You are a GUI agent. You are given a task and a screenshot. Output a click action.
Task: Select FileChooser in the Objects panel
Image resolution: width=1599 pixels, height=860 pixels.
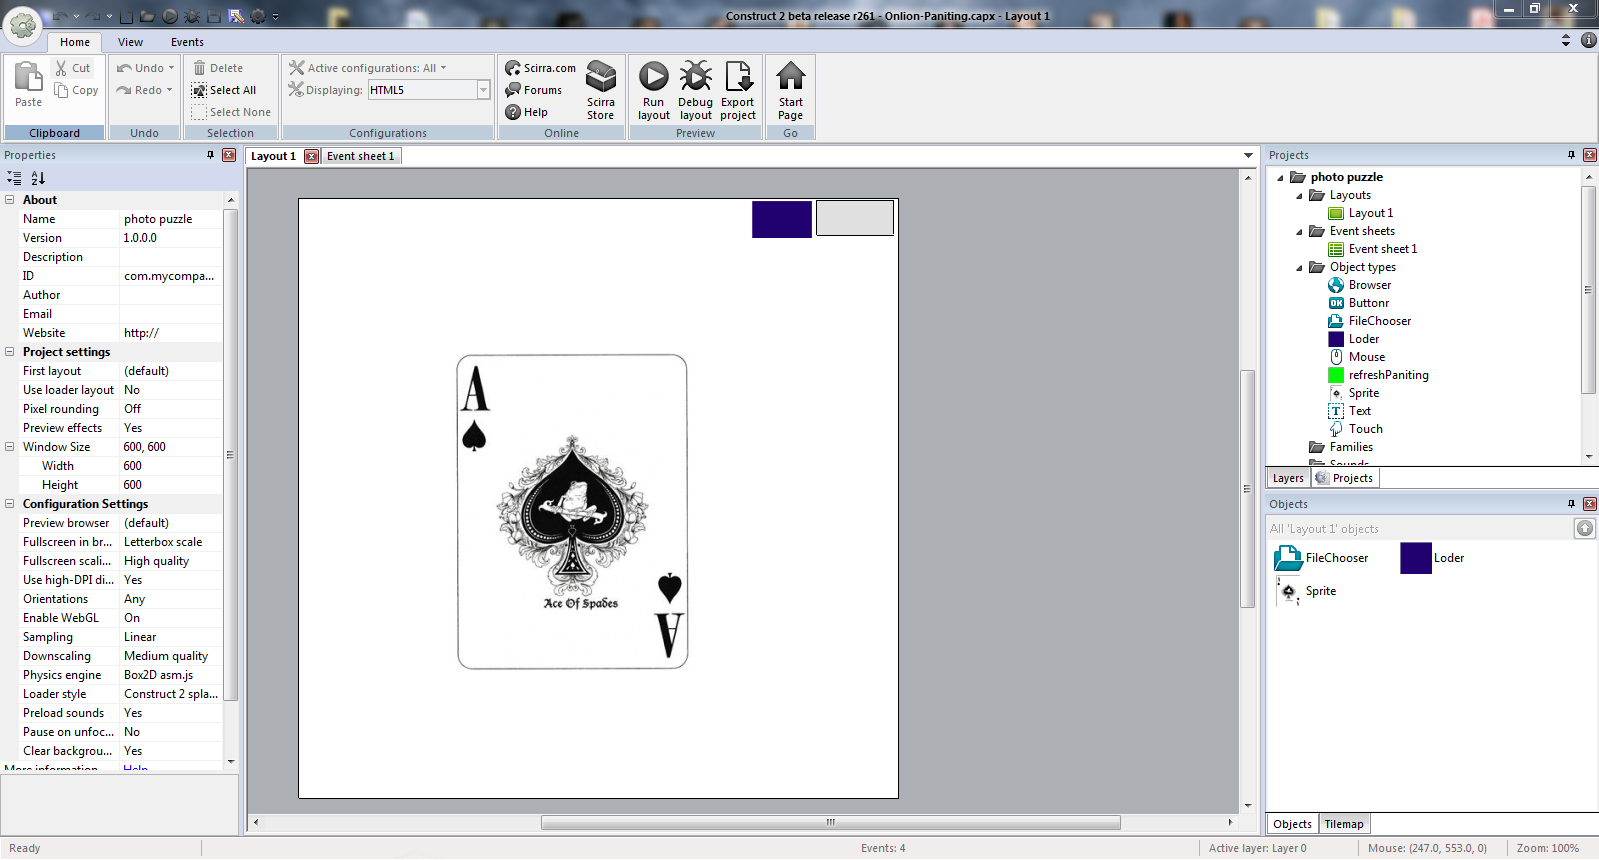coord(1321,558)
